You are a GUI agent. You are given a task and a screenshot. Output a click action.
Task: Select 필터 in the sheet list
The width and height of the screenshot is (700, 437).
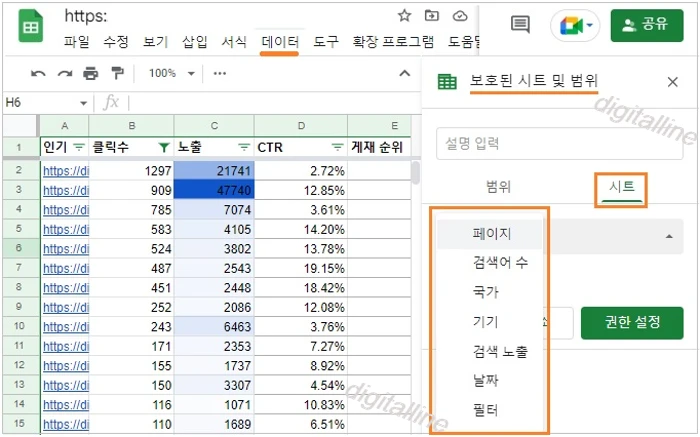pyautogui.click(x=490, y=410)
